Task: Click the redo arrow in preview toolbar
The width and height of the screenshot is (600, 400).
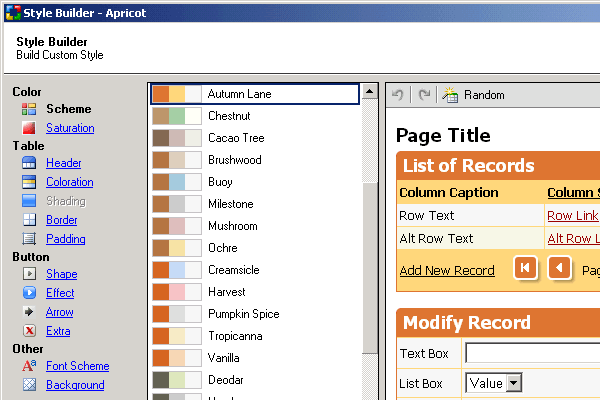Action: click(424, 95)
